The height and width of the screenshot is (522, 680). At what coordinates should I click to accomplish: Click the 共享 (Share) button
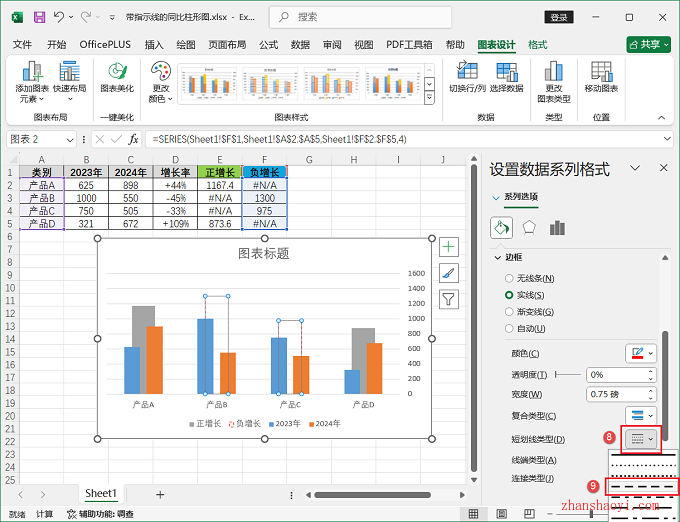[x=648, y=45]
